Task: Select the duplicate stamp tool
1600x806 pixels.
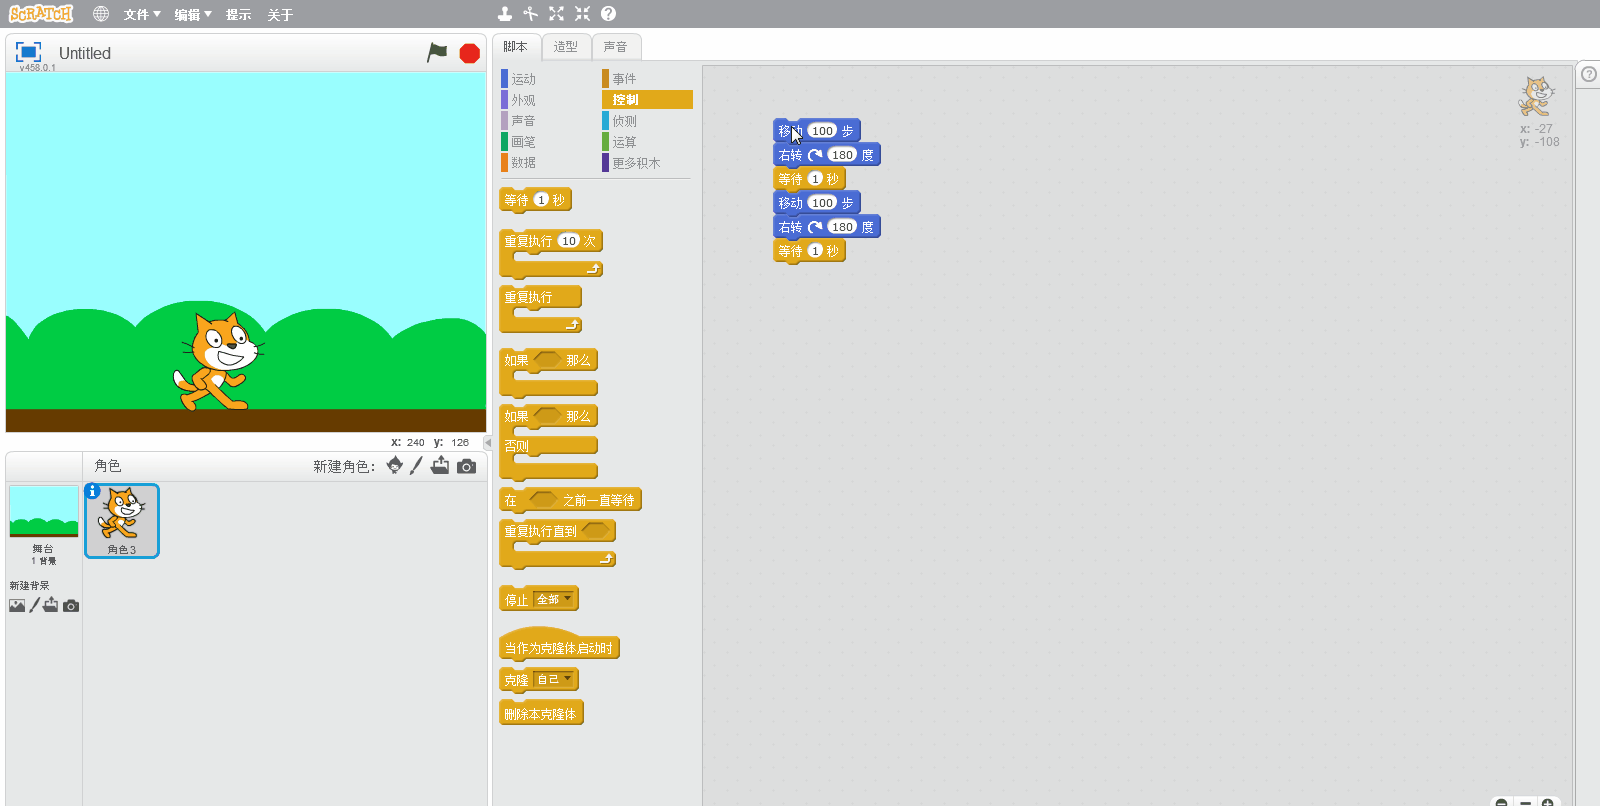Action: (505, 14)
